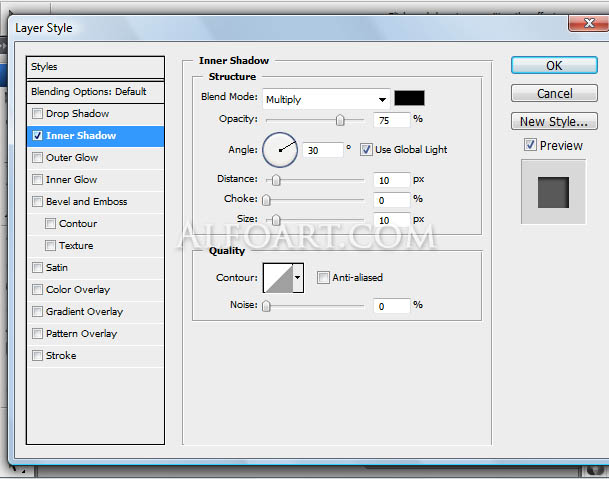Click the style preview thumbnail
The height and width of the screenshot is (479, 609).
tap(553, 192)
